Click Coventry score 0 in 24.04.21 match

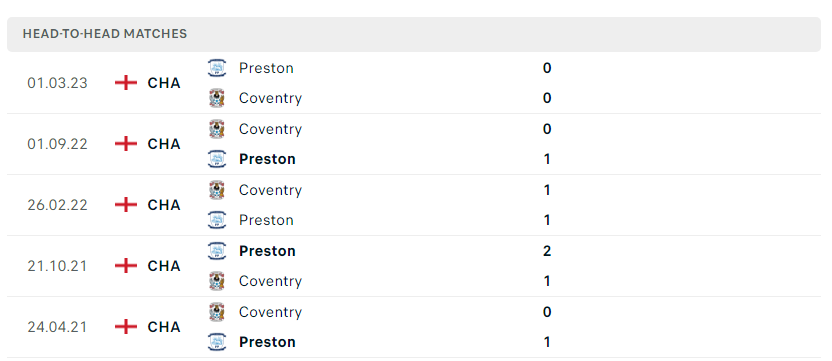tap(547, 312)
